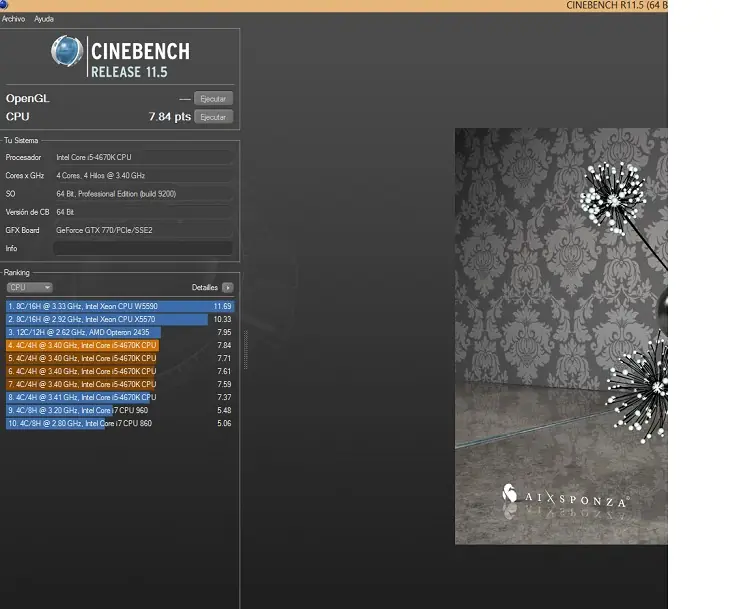Image resolution: width=750 pixels, height=609 pixels.
Task: Click the Procesador field Intel Core i5-4670K CPU
Action: [x=143, y=157]
